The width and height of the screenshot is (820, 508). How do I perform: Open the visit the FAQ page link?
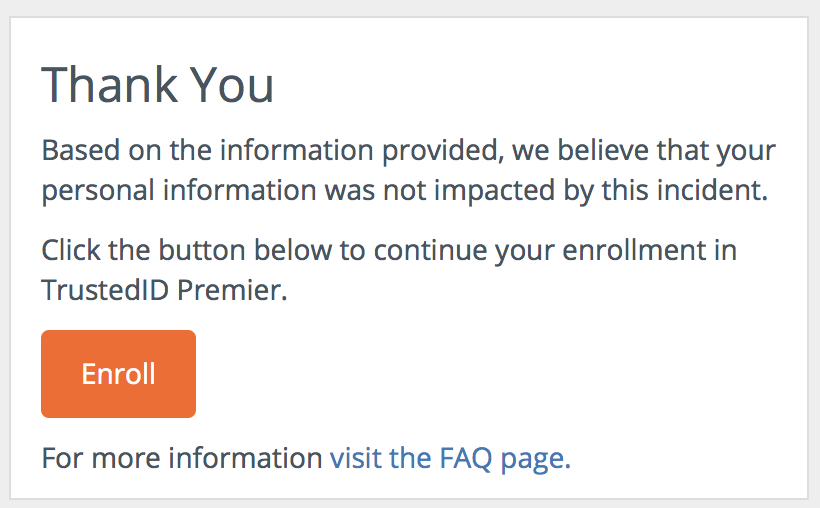pos(450,458)
